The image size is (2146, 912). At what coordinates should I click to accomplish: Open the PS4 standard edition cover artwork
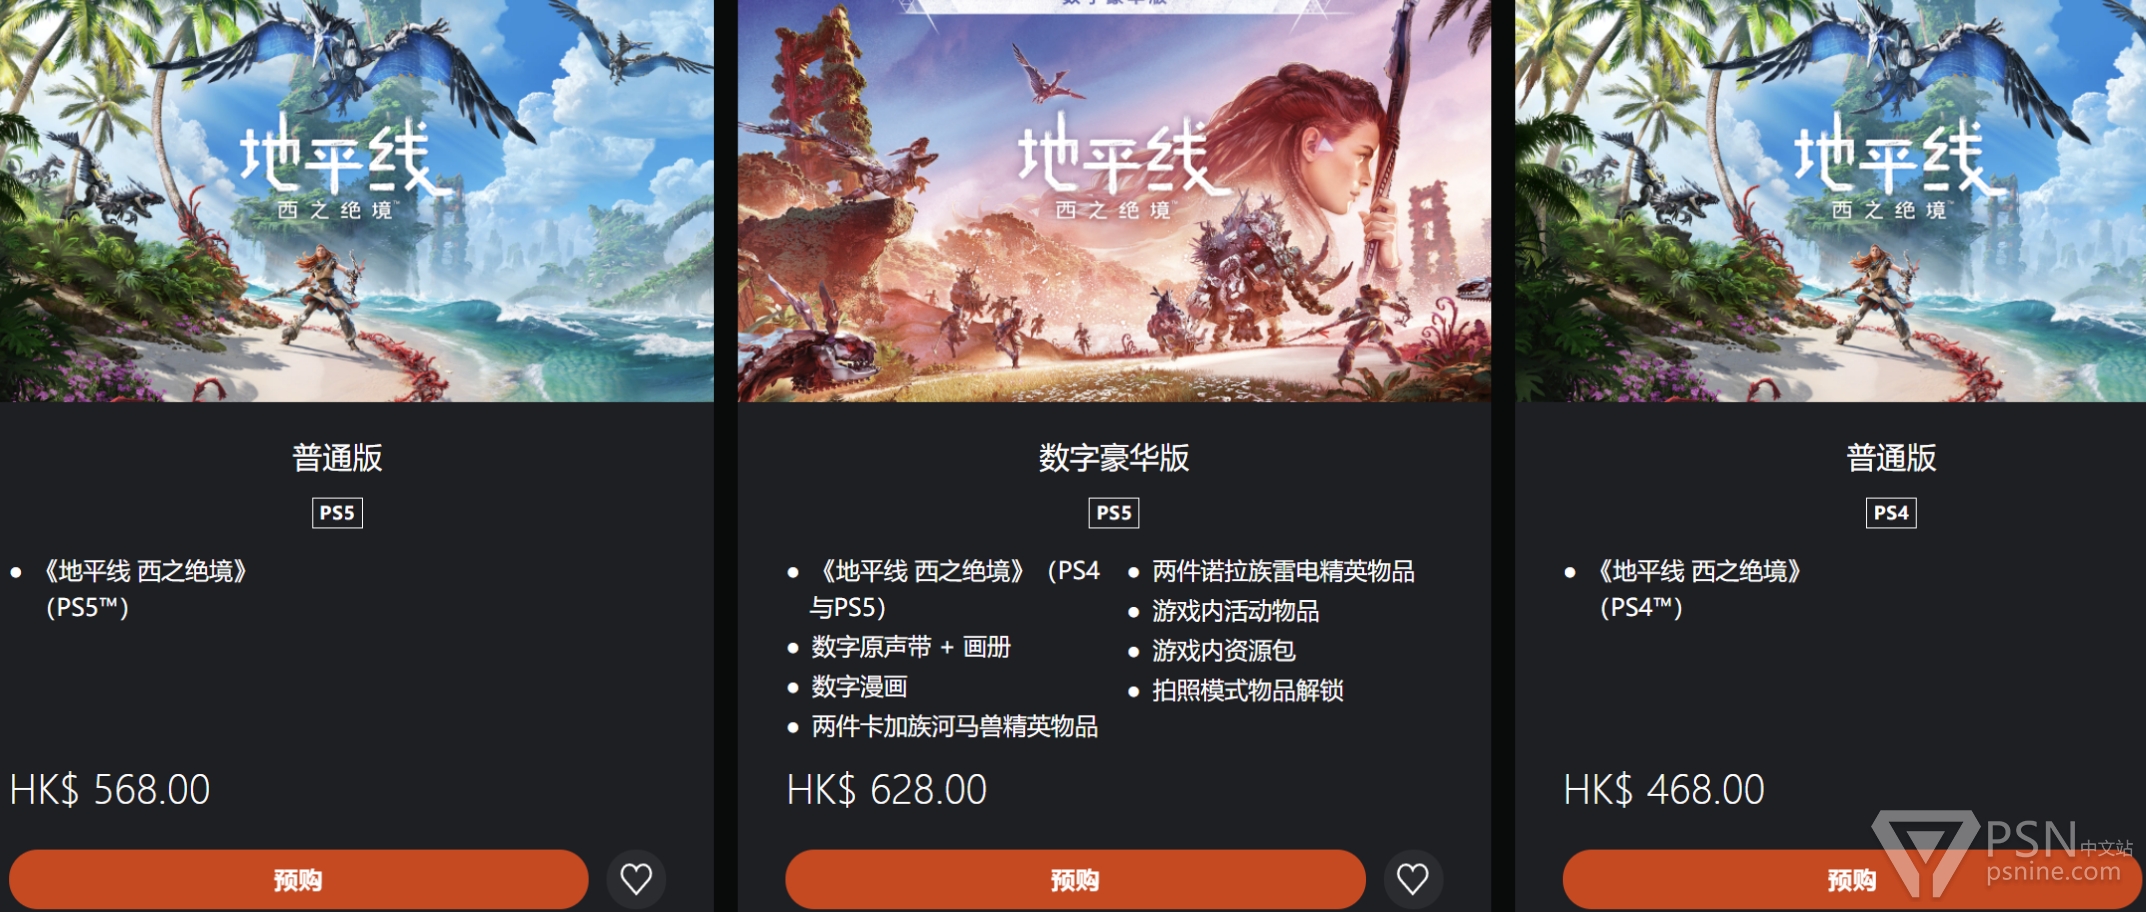pyautogui.click(x=1830, y=200)
